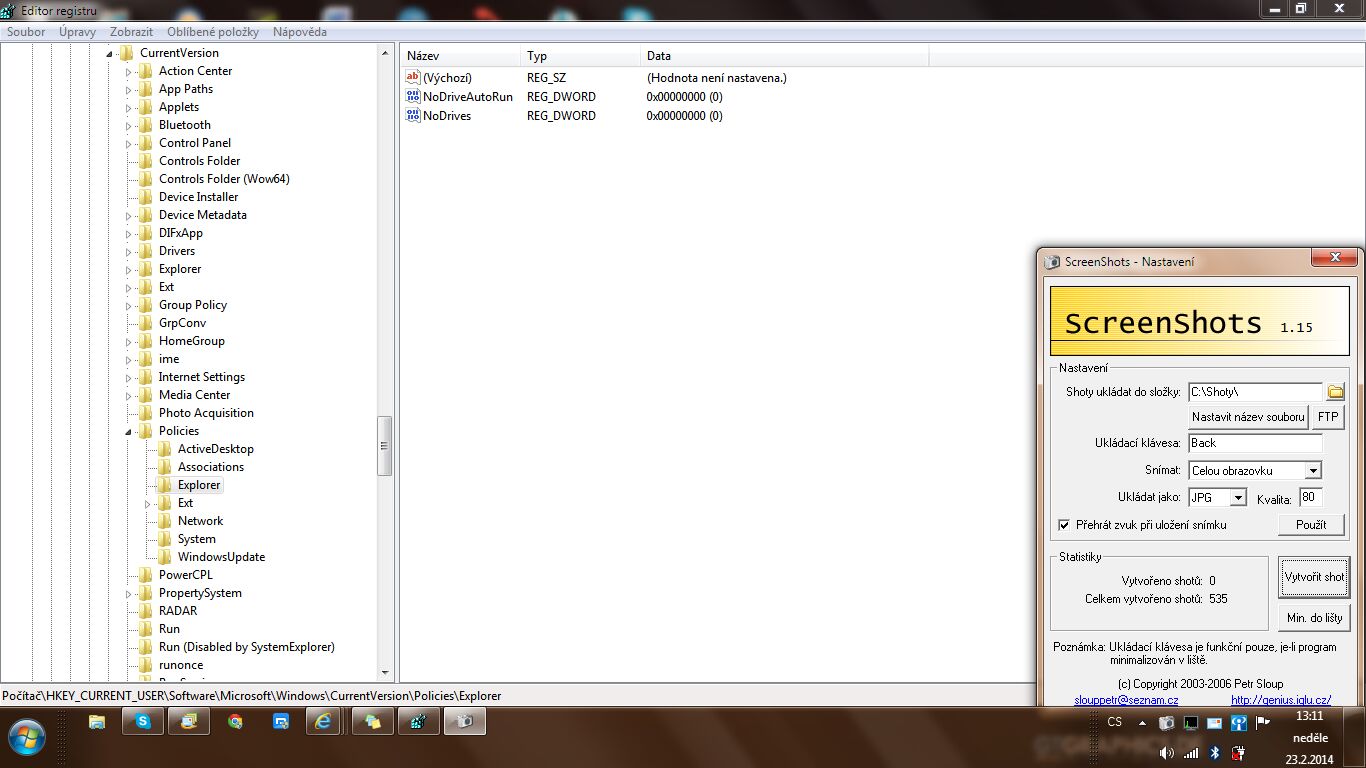The width and height of the screenshot is (1366, 768).
Task: Open the Action Center flag icon
Action: [1263, 723]
